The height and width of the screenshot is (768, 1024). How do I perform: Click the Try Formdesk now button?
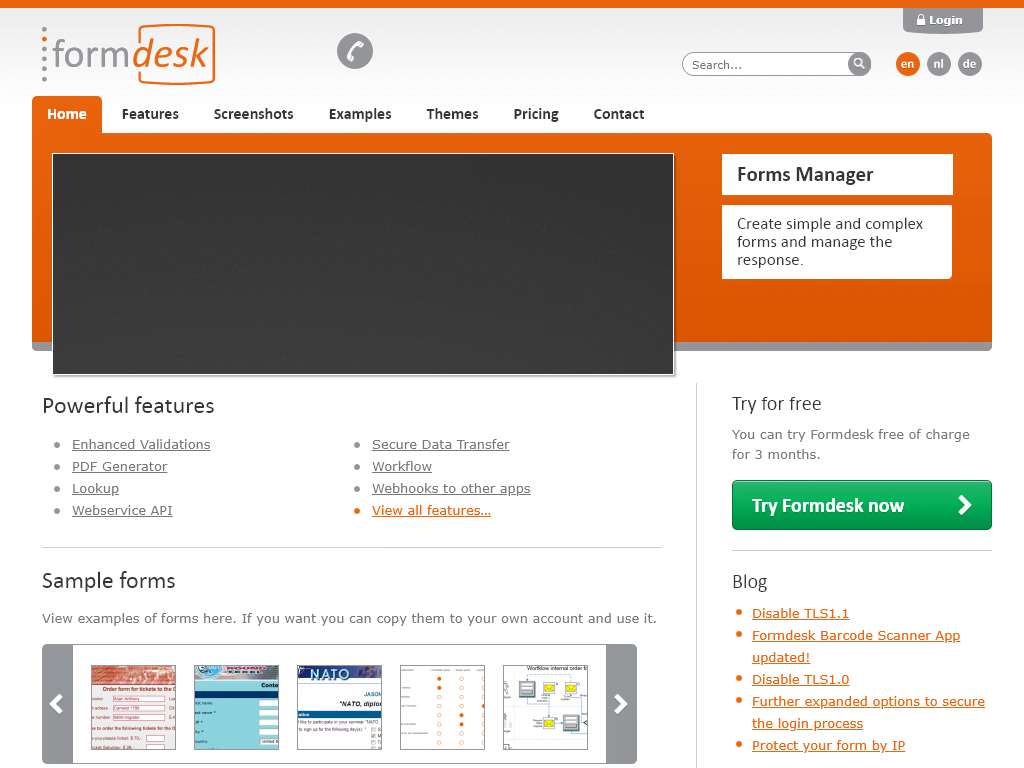click(x=861, y=505)
